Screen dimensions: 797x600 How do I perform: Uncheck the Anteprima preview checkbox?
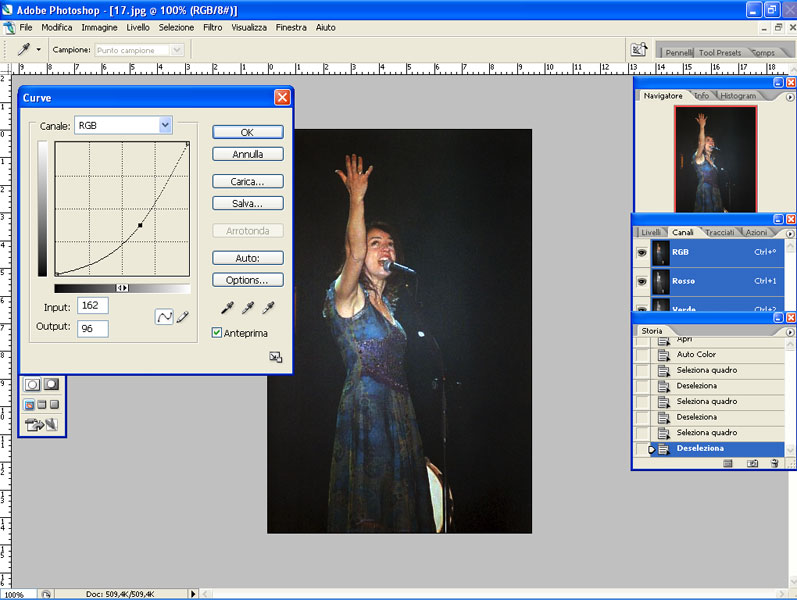click(x=217, y=333)
